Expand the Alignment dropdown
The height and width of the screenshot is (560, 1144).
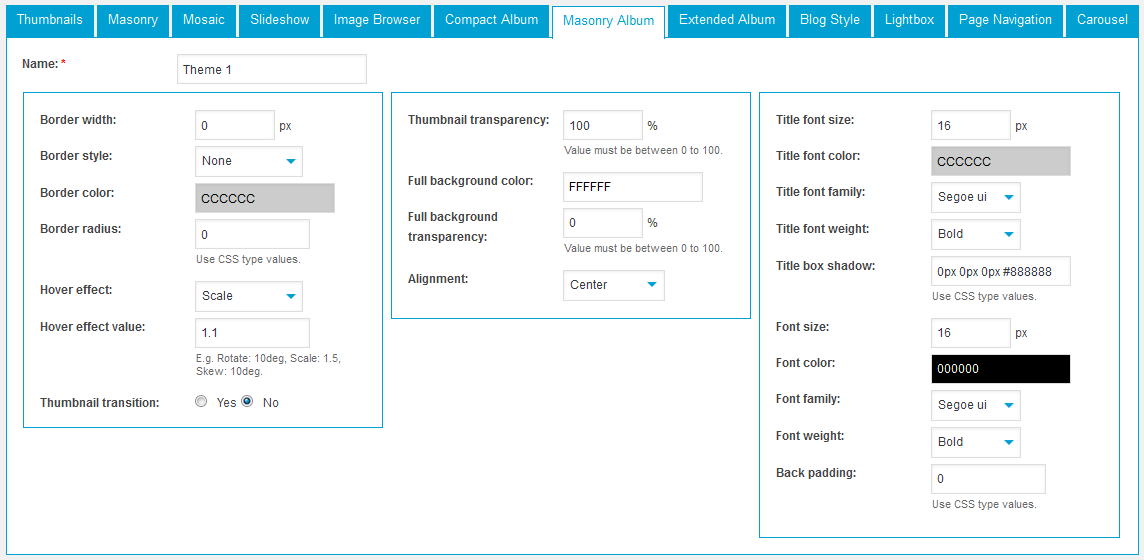pyautogui.click(x=613, y=285)
